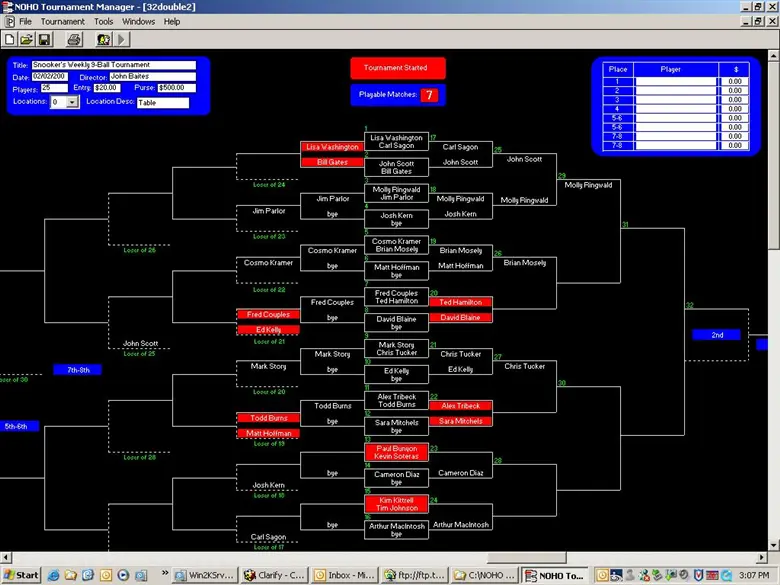Click the players toolbar icon beside Print
The image size is (780, 585).
pos(103,39)
